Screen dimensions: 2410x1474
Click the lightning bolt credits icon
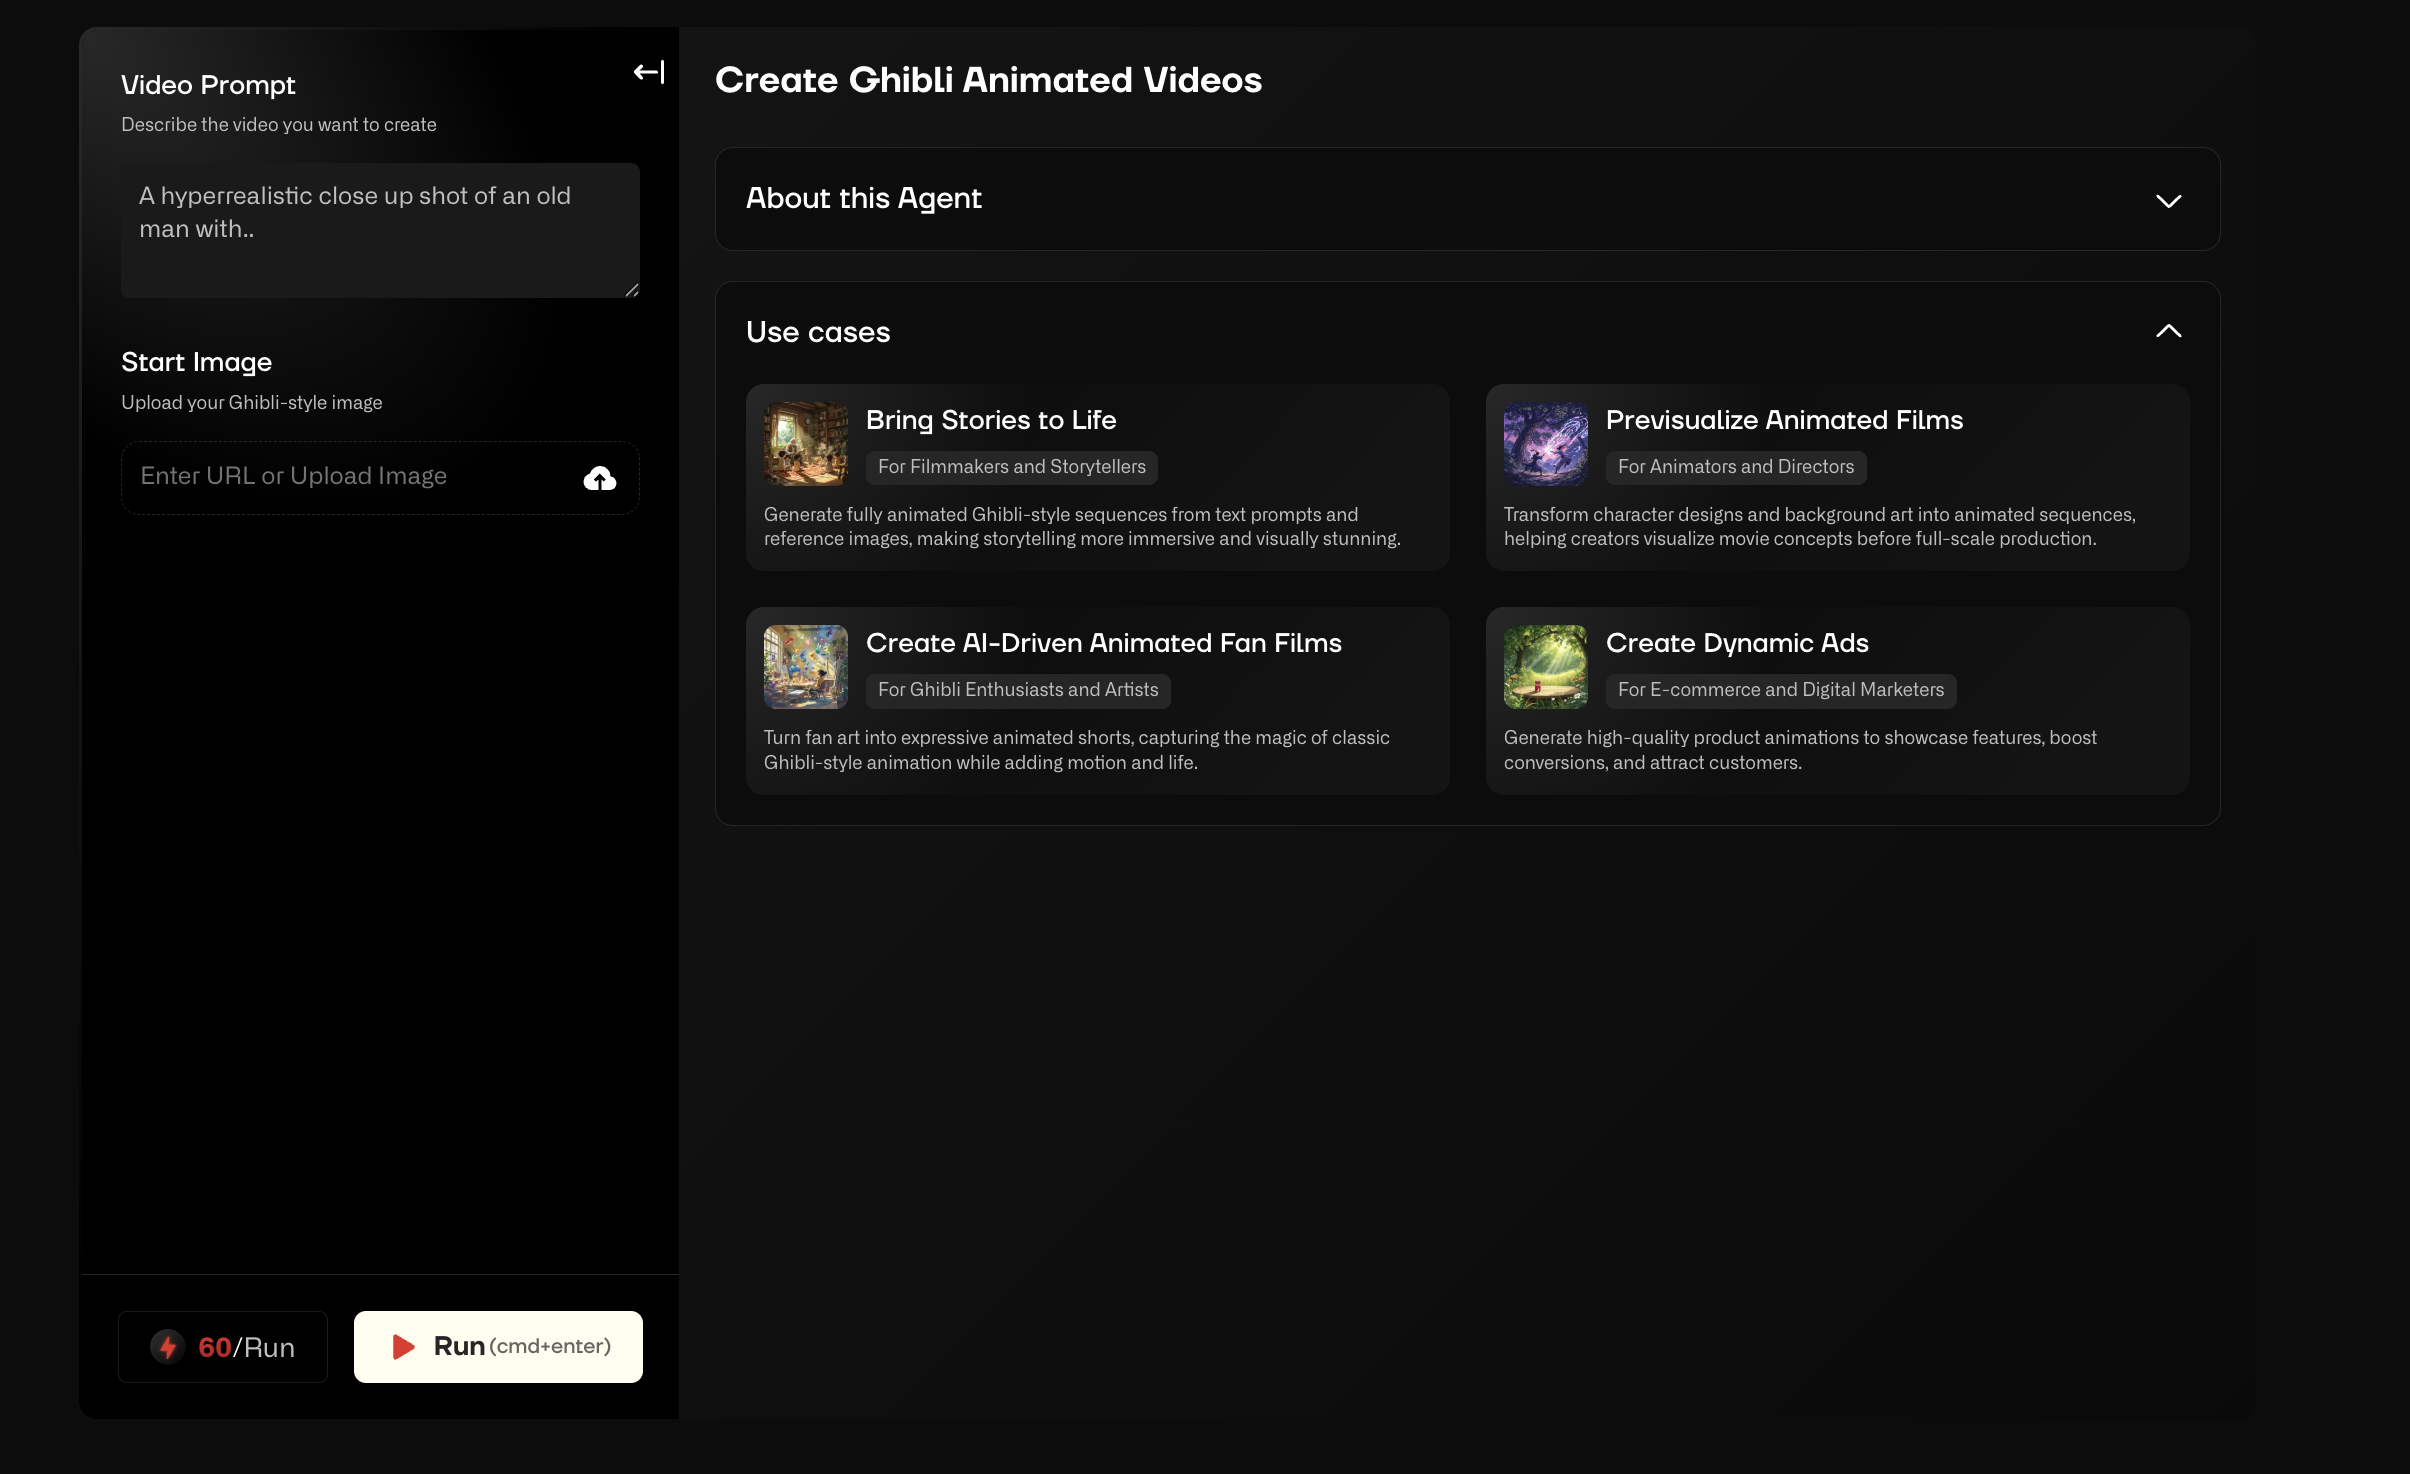pos(168,1346)
